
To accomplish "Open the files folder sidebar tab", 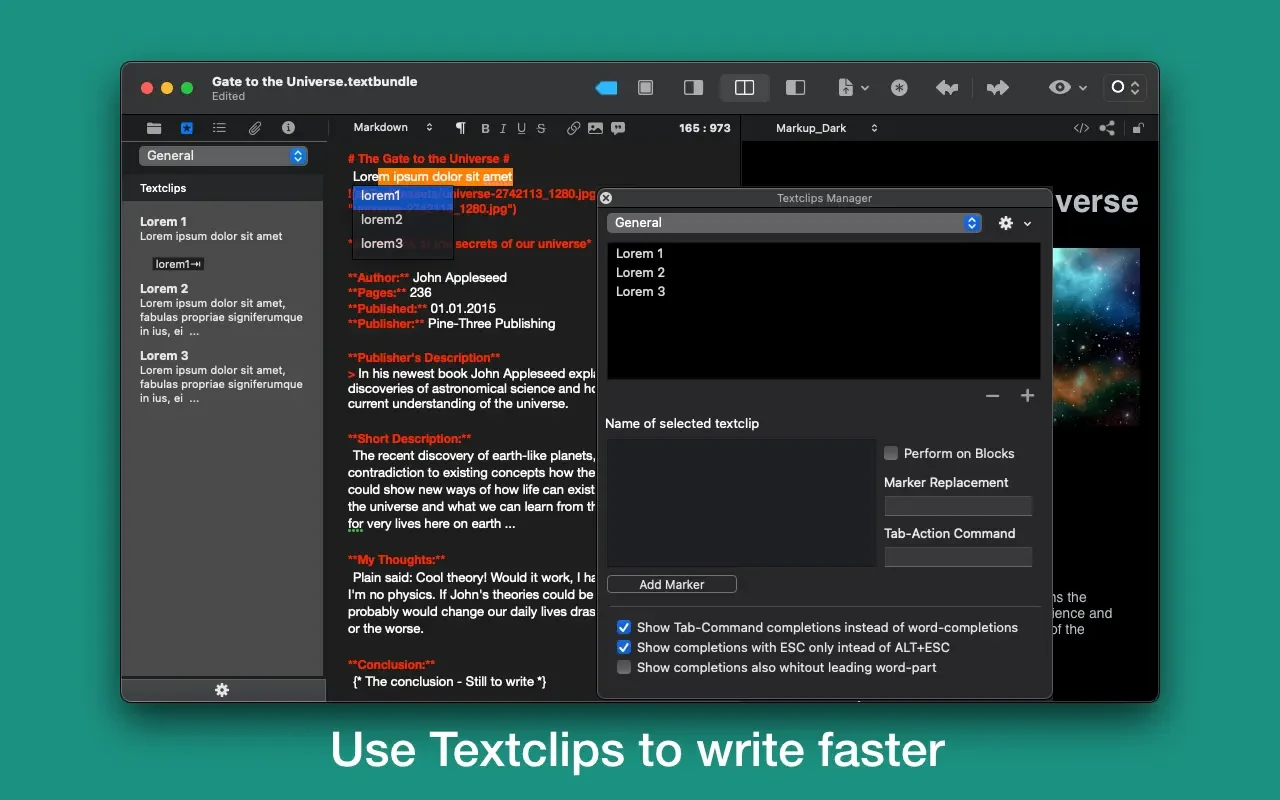I will (x=153, y=128).
